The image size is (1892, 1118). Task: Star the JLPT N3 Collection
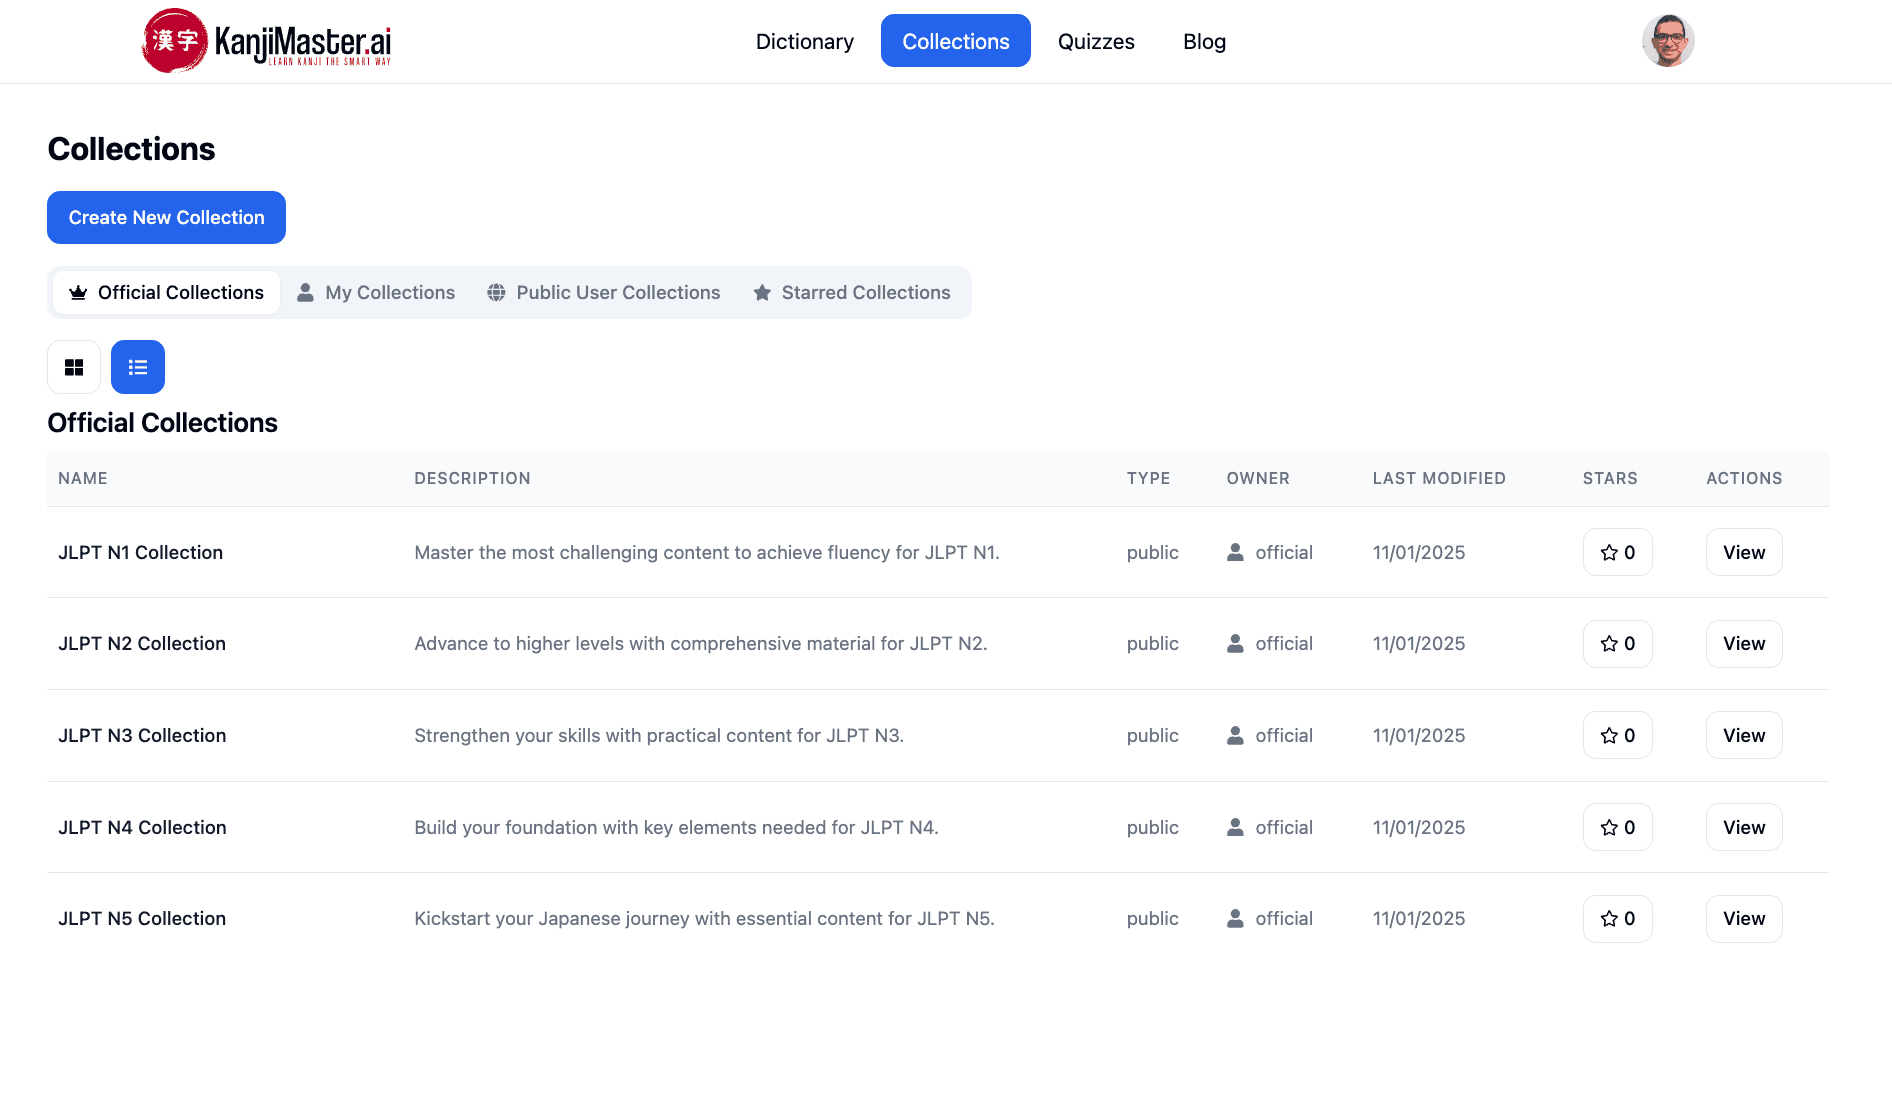1617,736
